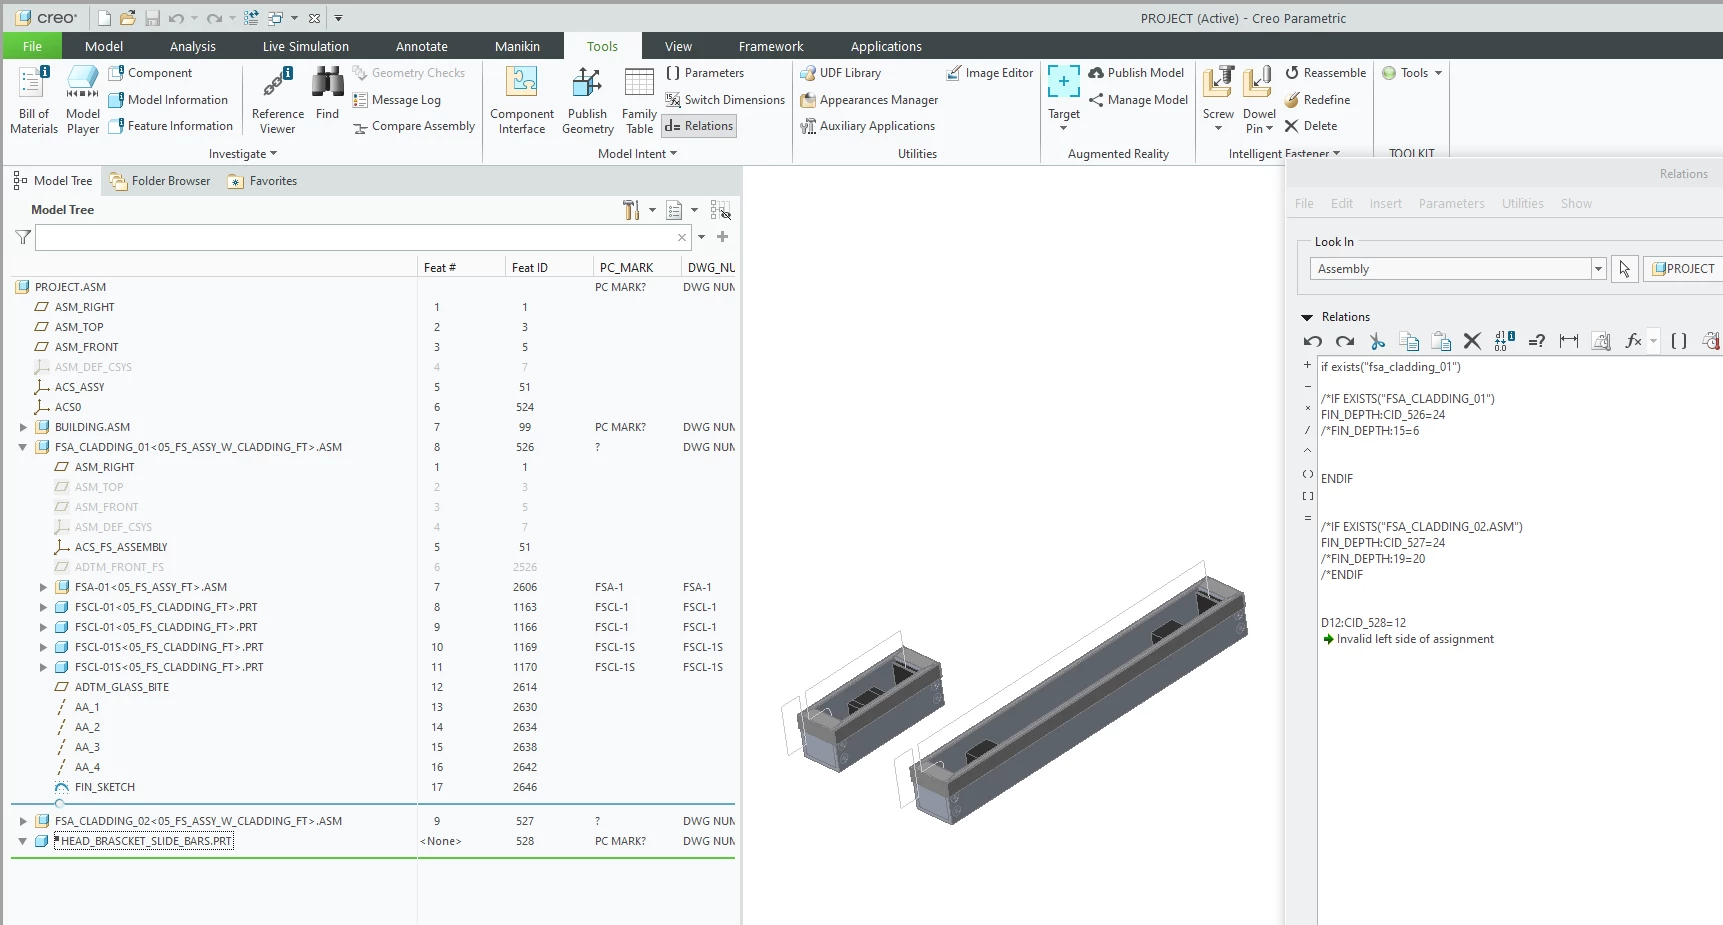Clear the model tree search field

(682, 237)
